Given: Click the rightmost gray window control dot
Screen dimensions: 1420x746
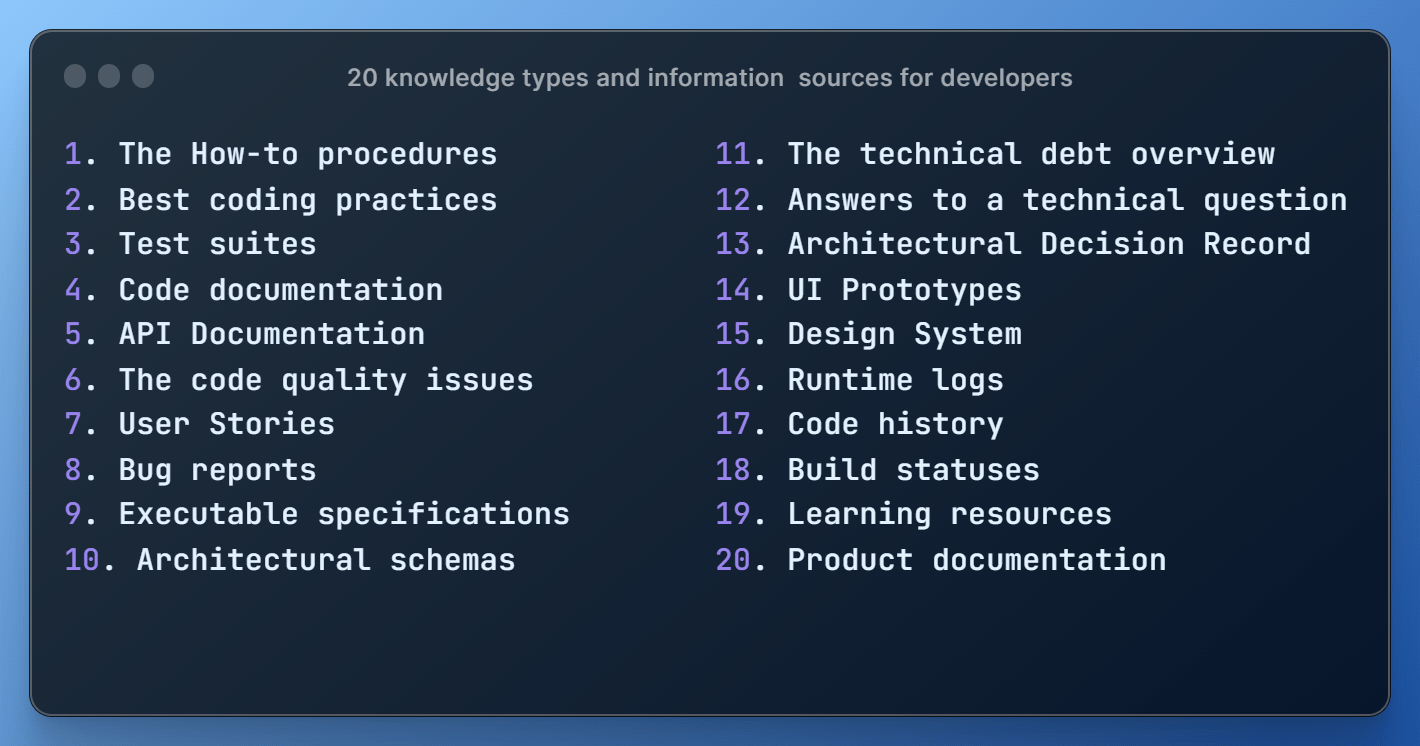Looking at the screenshot, I should click(143, 76).
